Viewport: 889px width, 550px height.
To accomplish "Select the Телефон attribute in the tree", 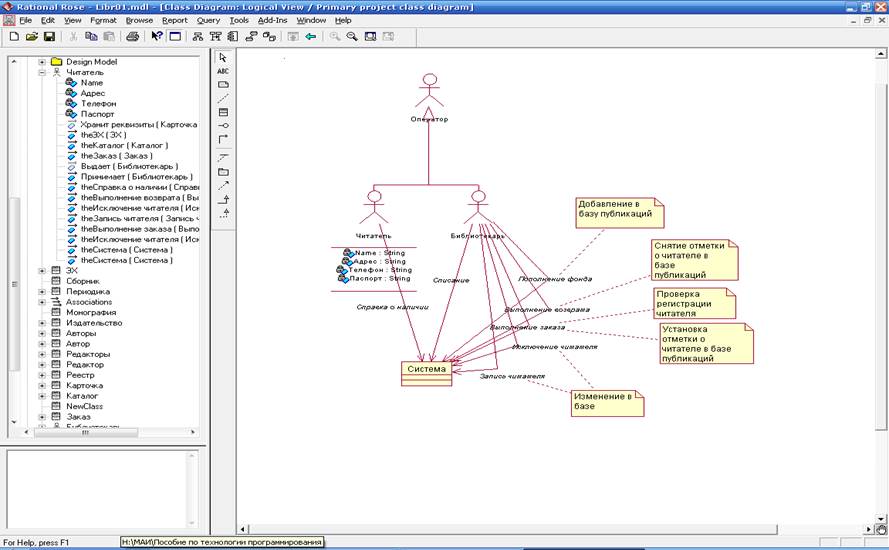I will (x=97, y=104).
